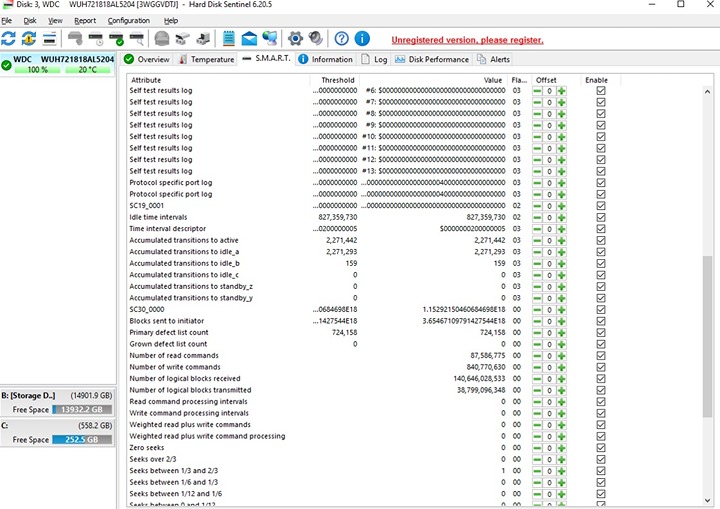Toggle Enable checkbox for Time interval descriptor
Viewport: 720px width, 509px height.
[x=601, y=229]
